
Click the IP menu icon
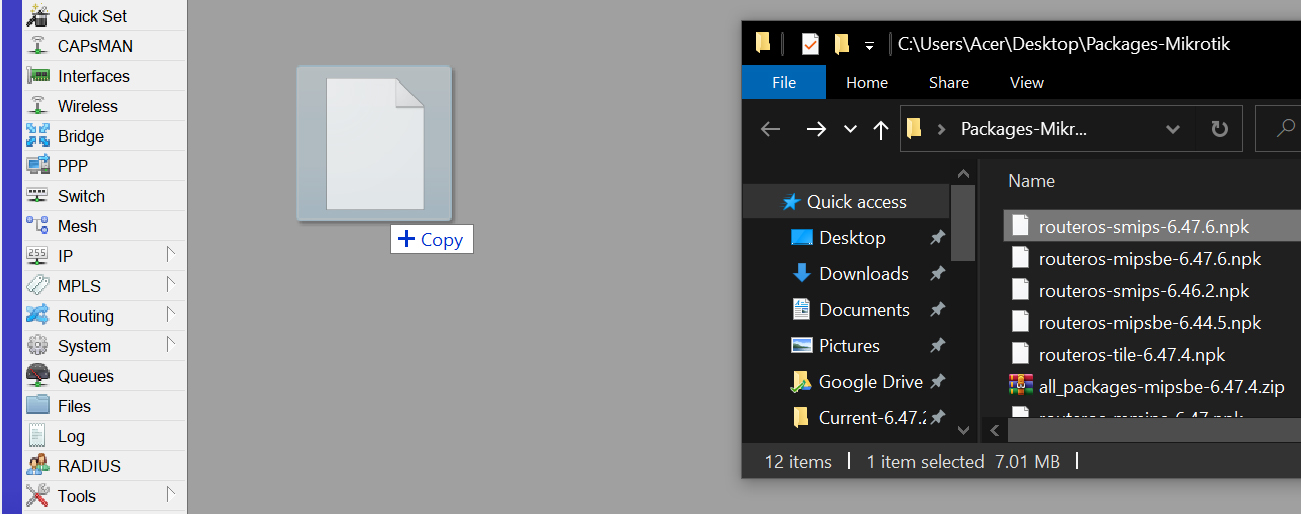tap(38, 256)
